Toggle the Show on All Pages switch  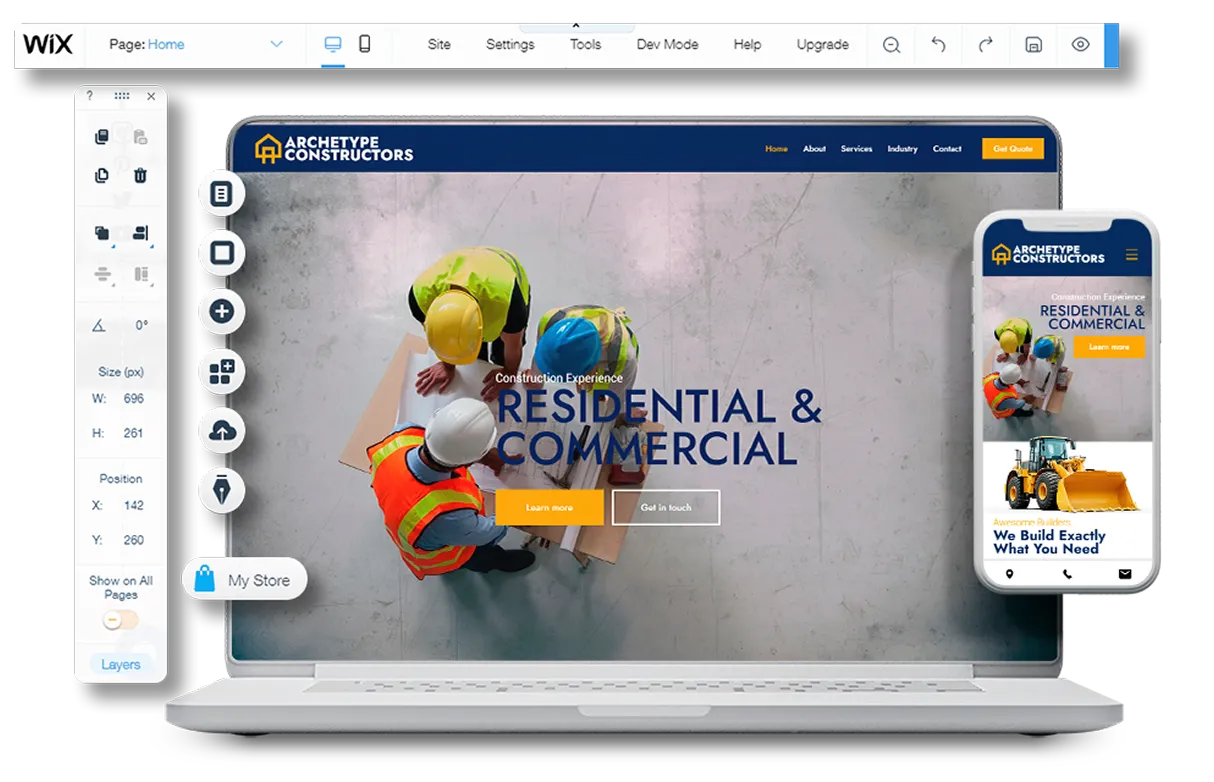(x=119, y=621)
